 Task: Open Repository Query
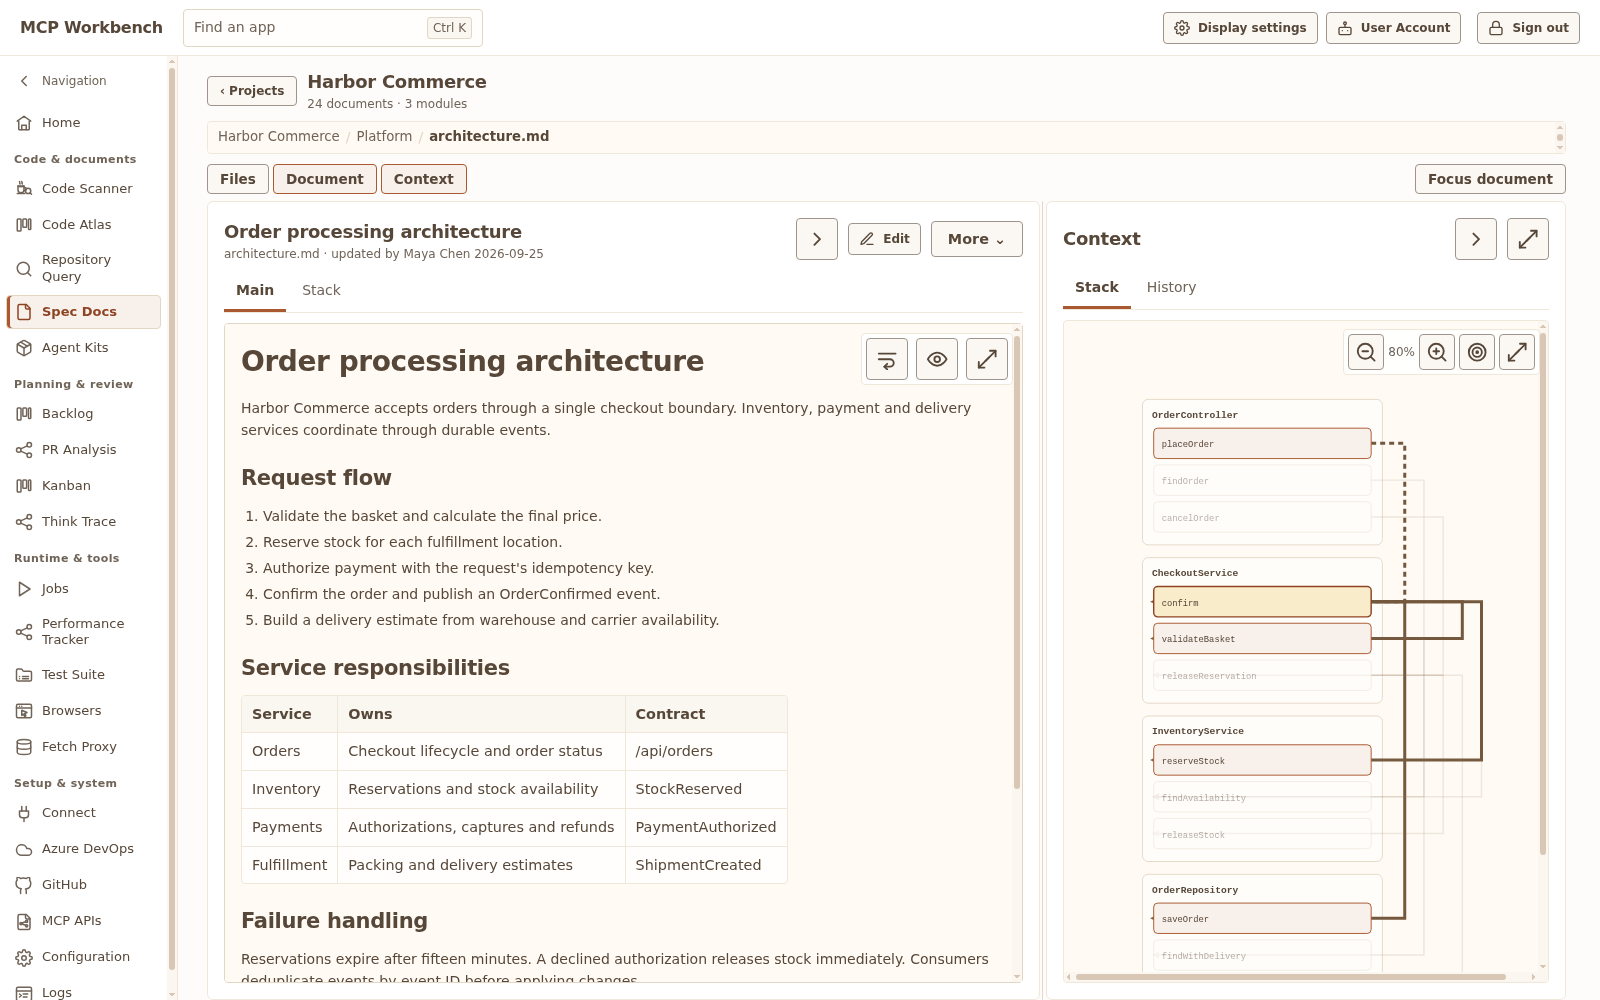point(84,268)
